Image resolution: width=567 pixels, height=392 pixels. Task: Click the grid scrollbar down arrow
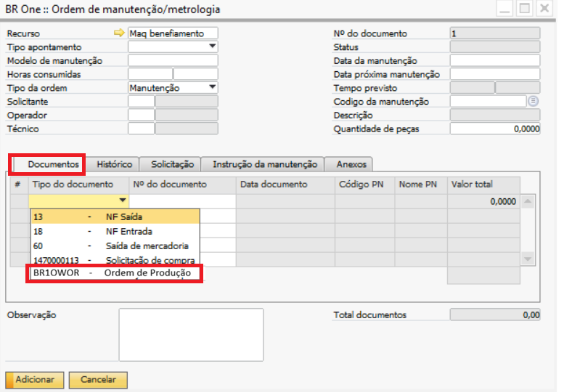point(528,259)
